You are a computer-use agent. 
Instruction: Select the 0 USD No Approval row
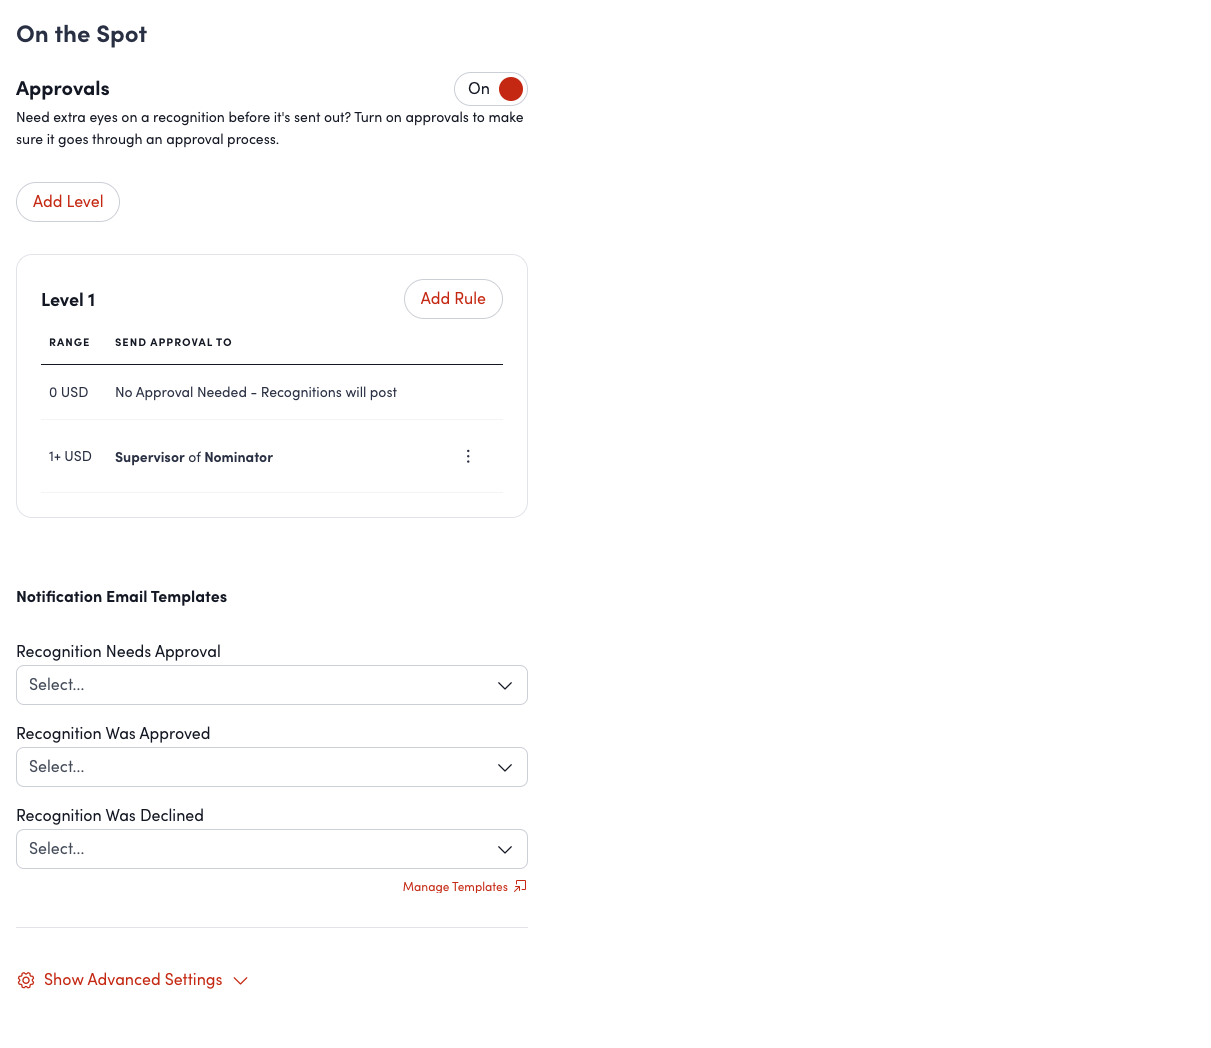tap(256, 393)
